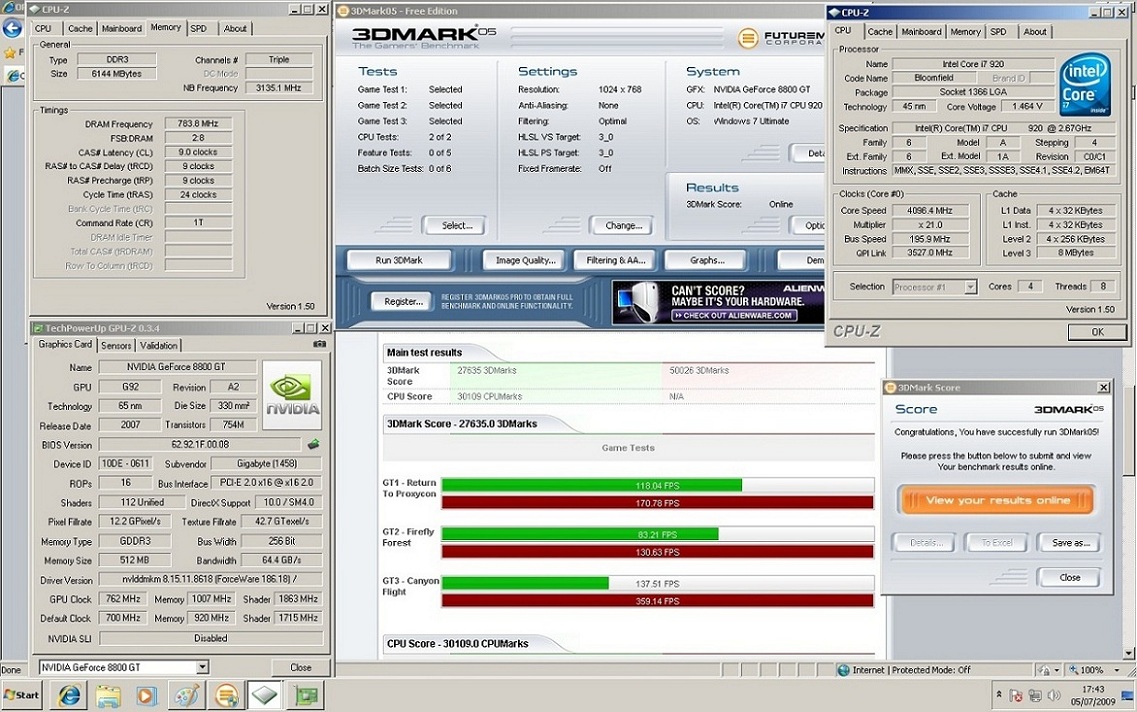Click Save as... in 3DMark Score dialog
1137x712 pixels.
coord(1070,542)
